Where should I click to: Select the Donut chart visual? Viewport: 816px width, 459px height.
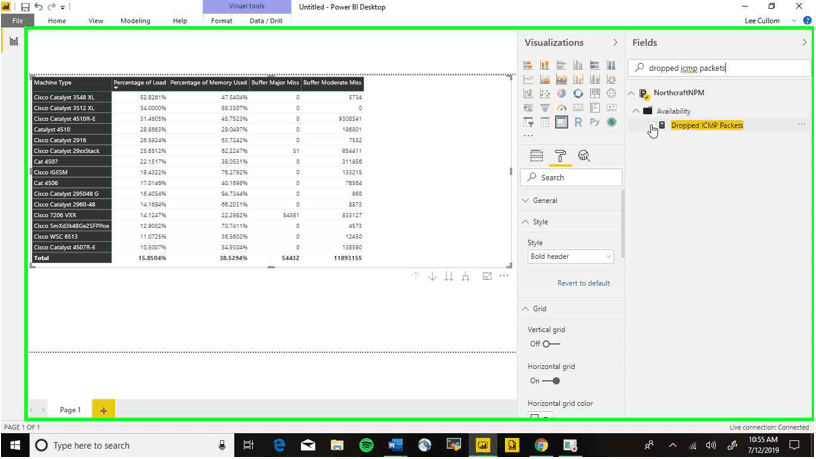click(578, 94)
